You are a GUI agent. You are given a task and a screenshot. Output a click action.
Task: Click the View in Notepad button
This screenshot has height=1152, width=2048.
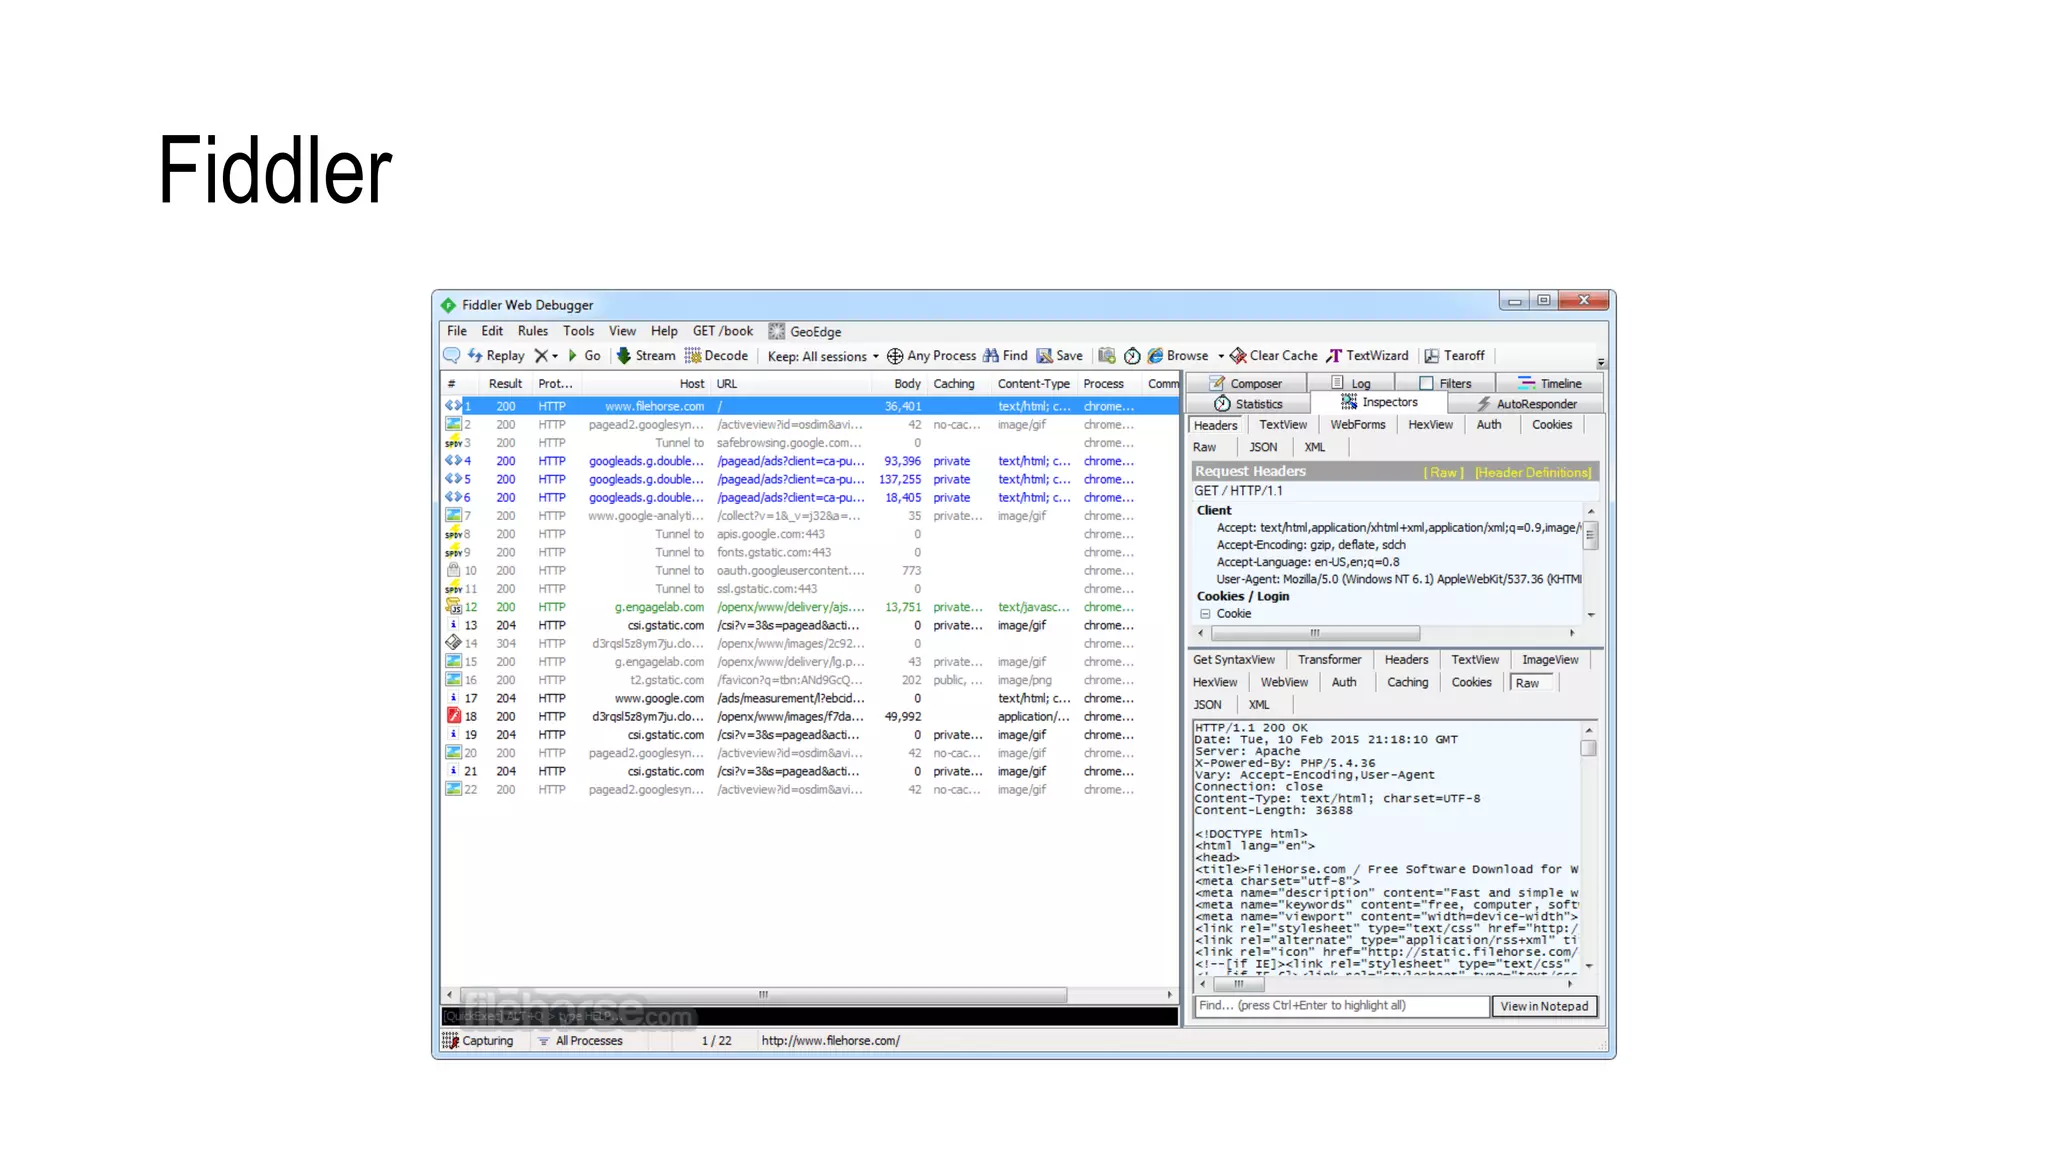point(1543,1006)
